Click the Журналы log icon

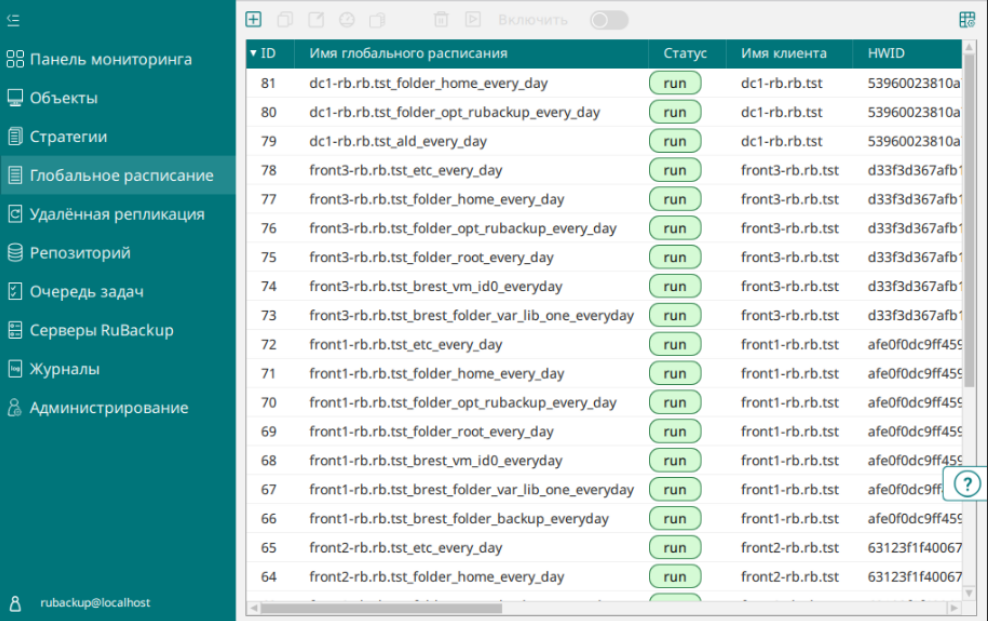[x=15, y=369]
